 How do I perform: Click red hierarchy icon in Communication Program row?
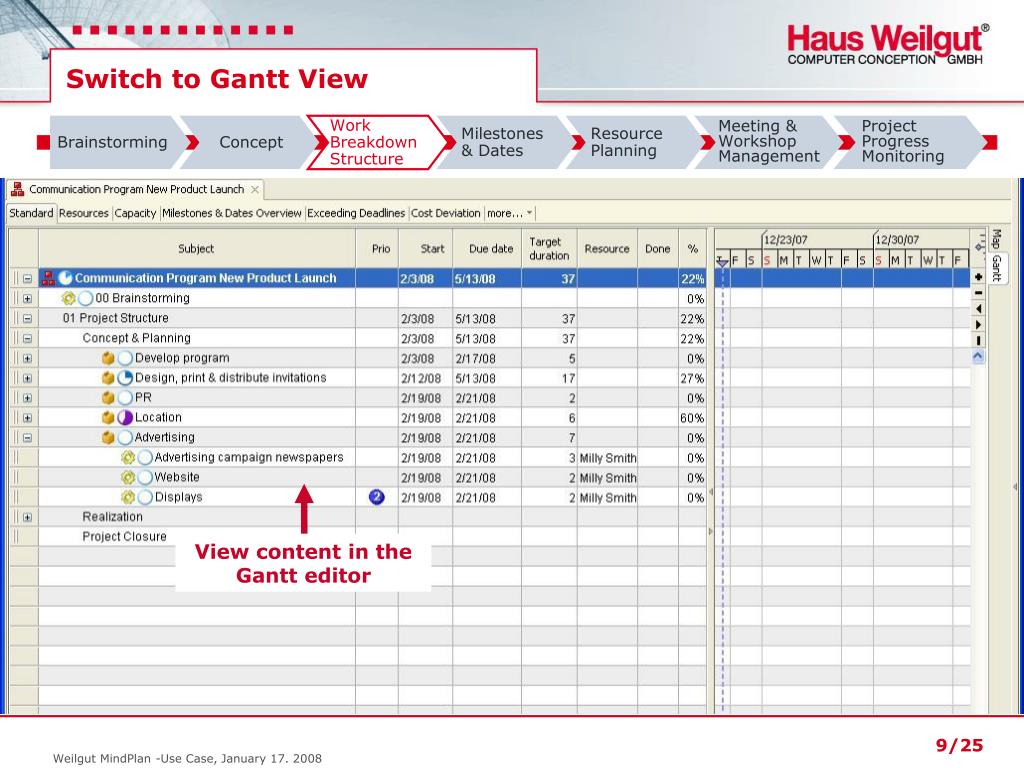point(48,278)
